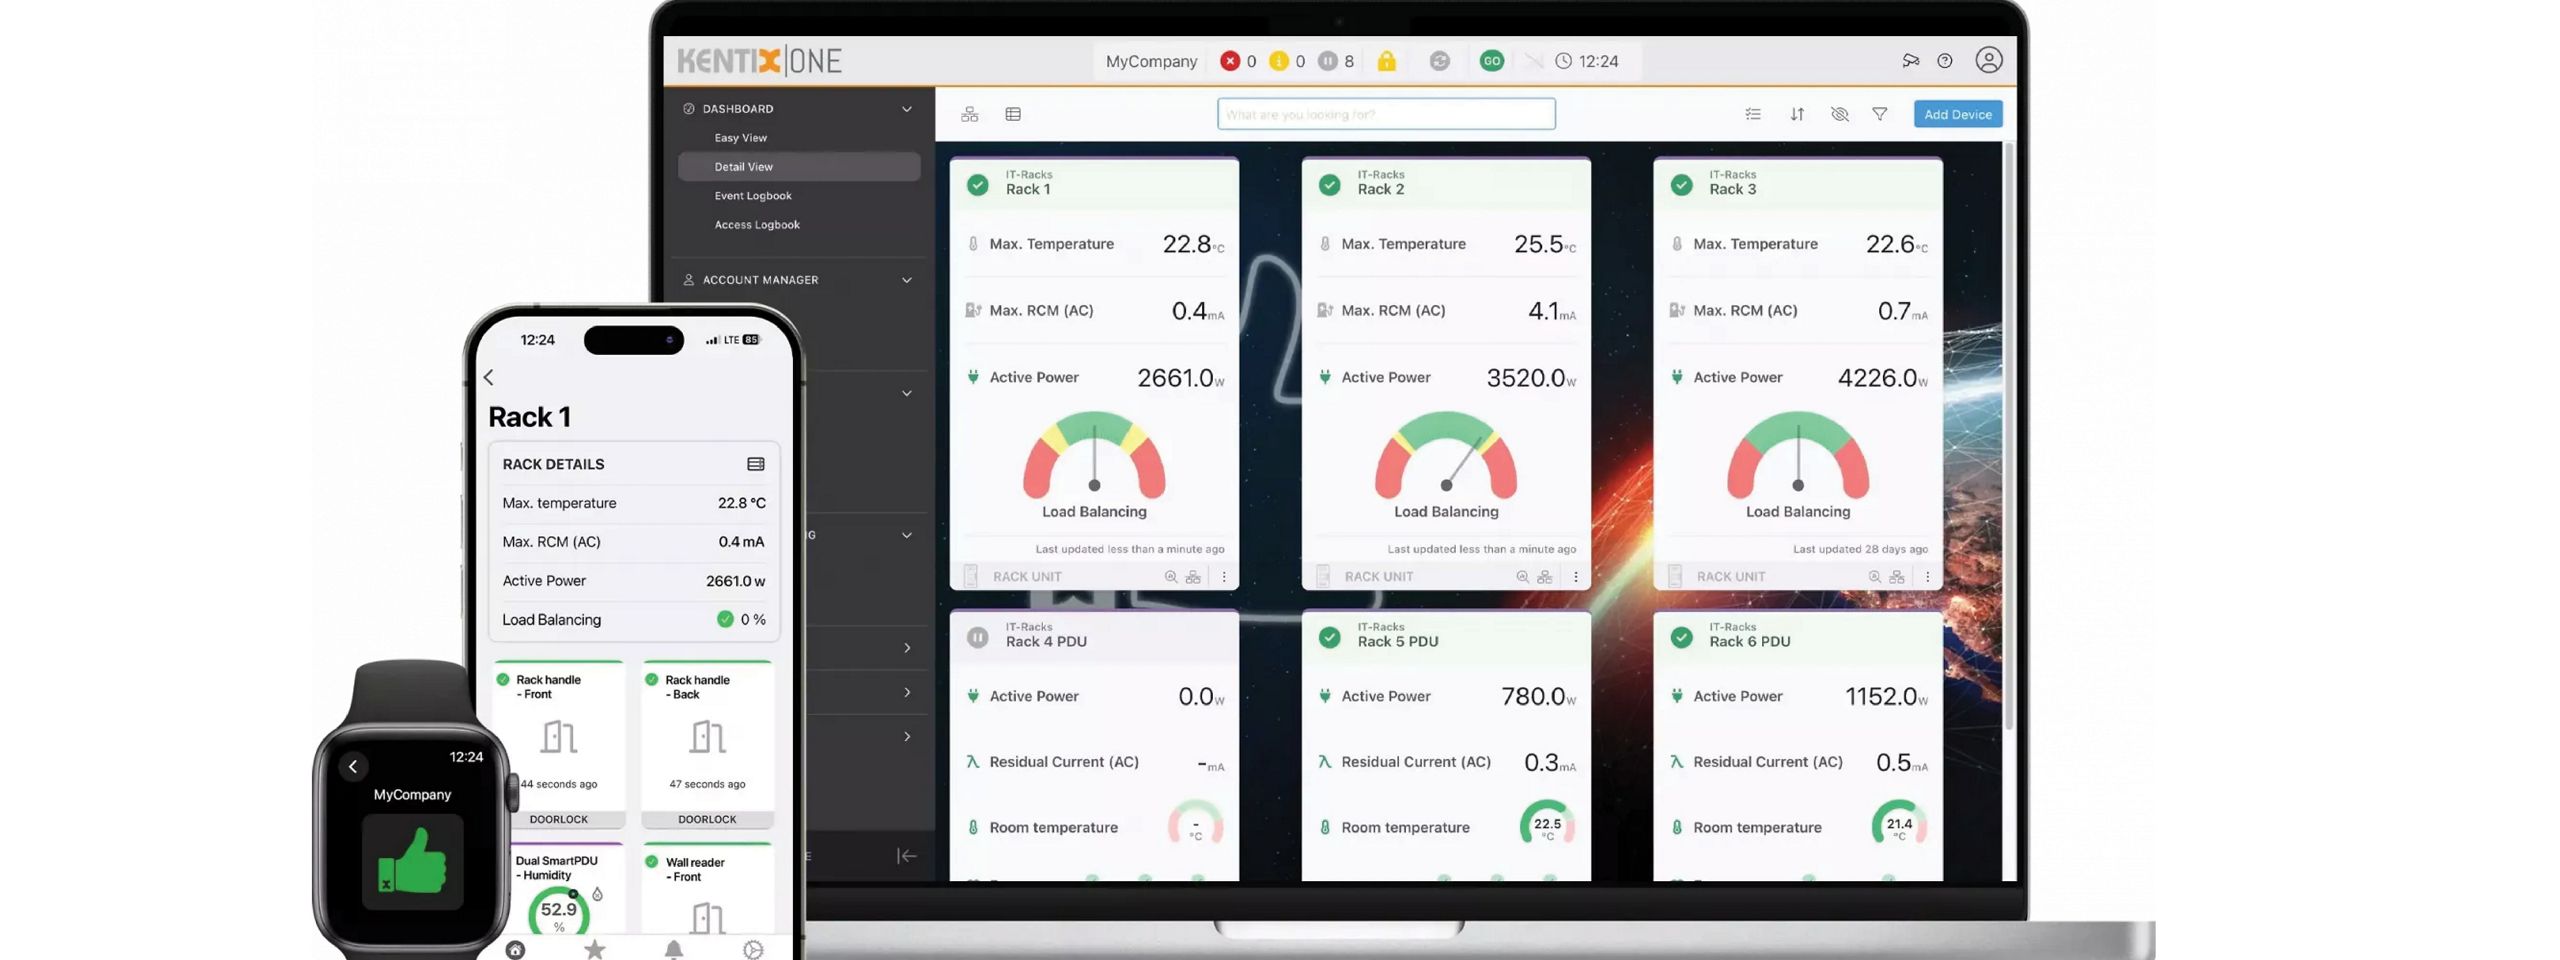Click the Add Device button

pos(1957,114)
